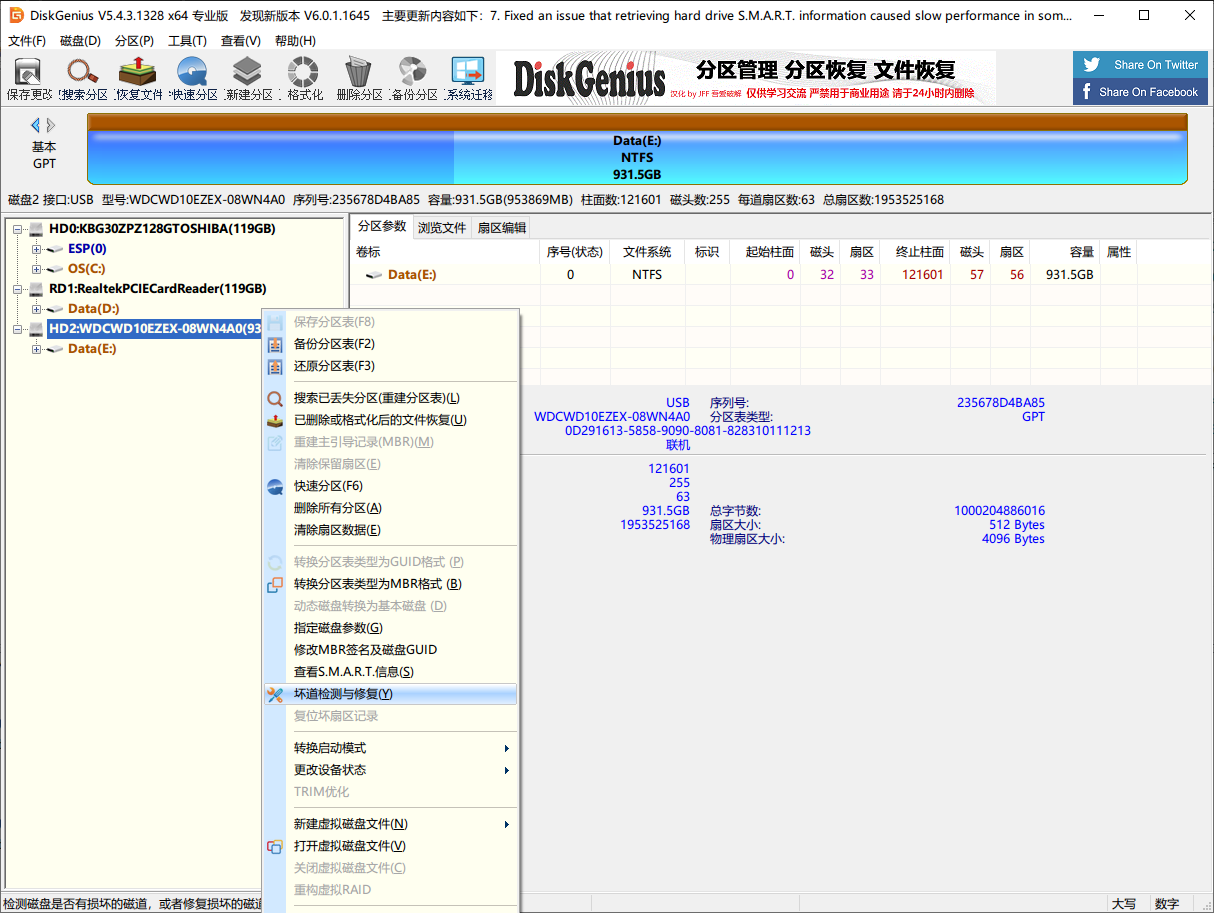Open the 分区(P) menu
Viewport: 1214px width, 913px height.
134,41
